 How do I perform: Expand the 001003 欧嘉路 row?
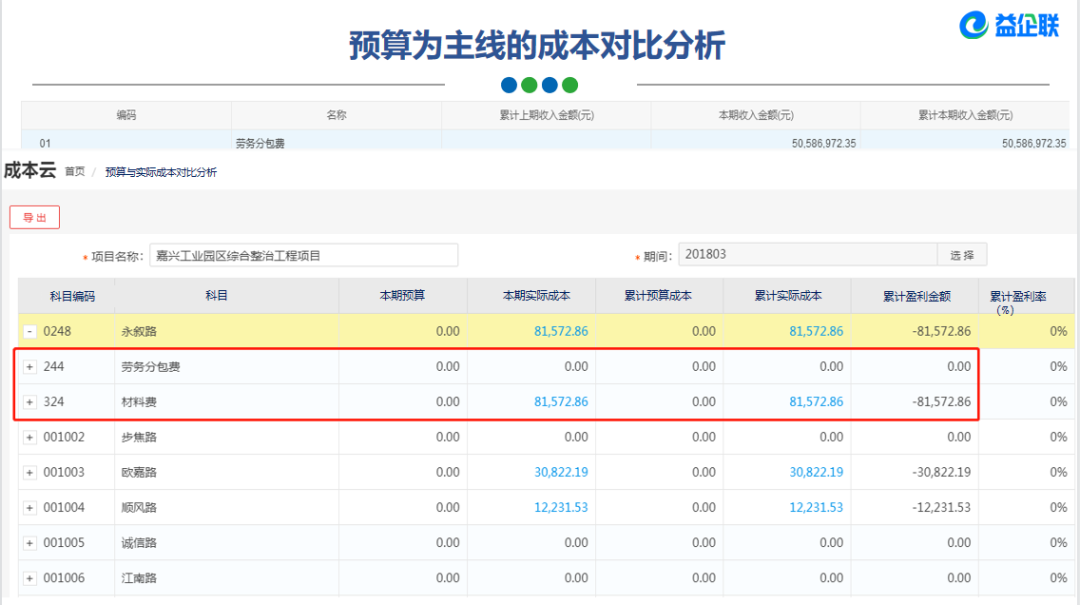pos(30,472)
